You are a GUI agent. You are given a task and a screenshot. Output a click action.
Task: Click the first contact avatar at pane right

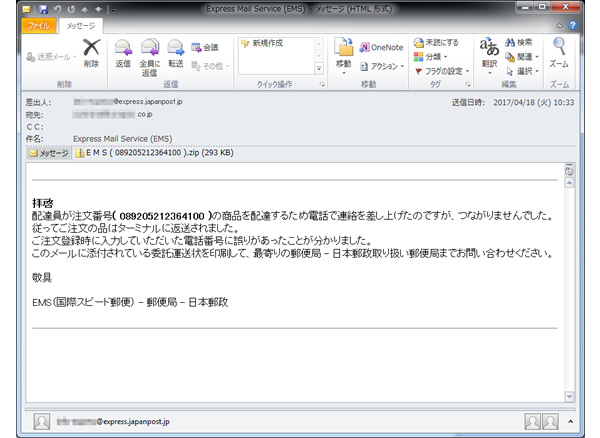532,422
